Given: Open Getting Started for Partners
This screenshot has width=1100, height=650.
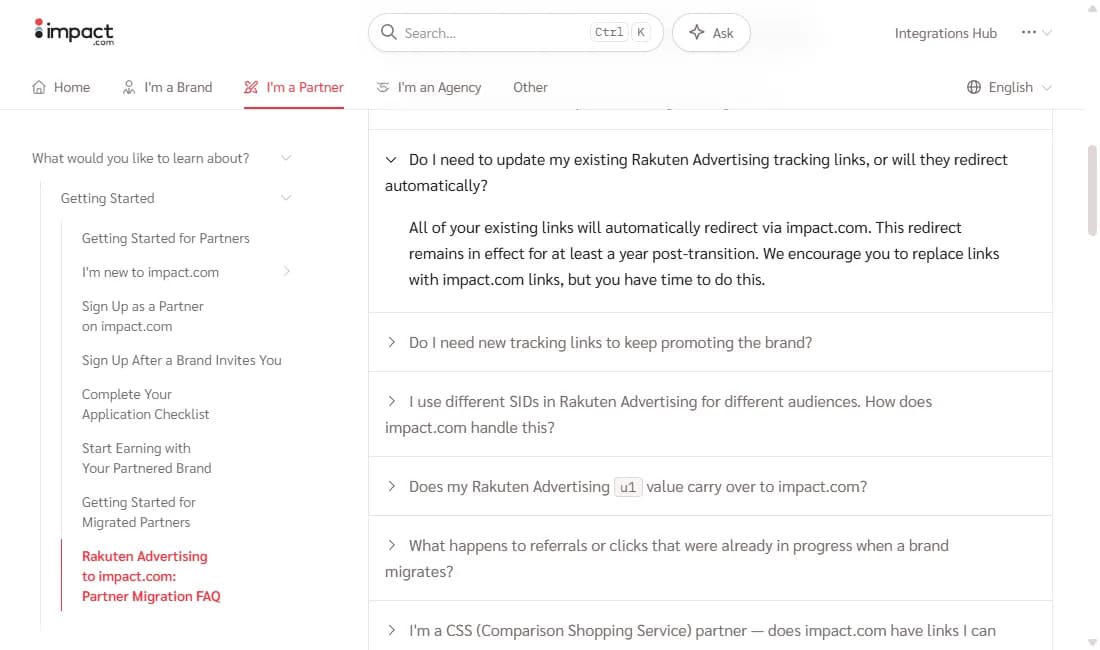Looking at the screenshot, I should coord(166,238).
